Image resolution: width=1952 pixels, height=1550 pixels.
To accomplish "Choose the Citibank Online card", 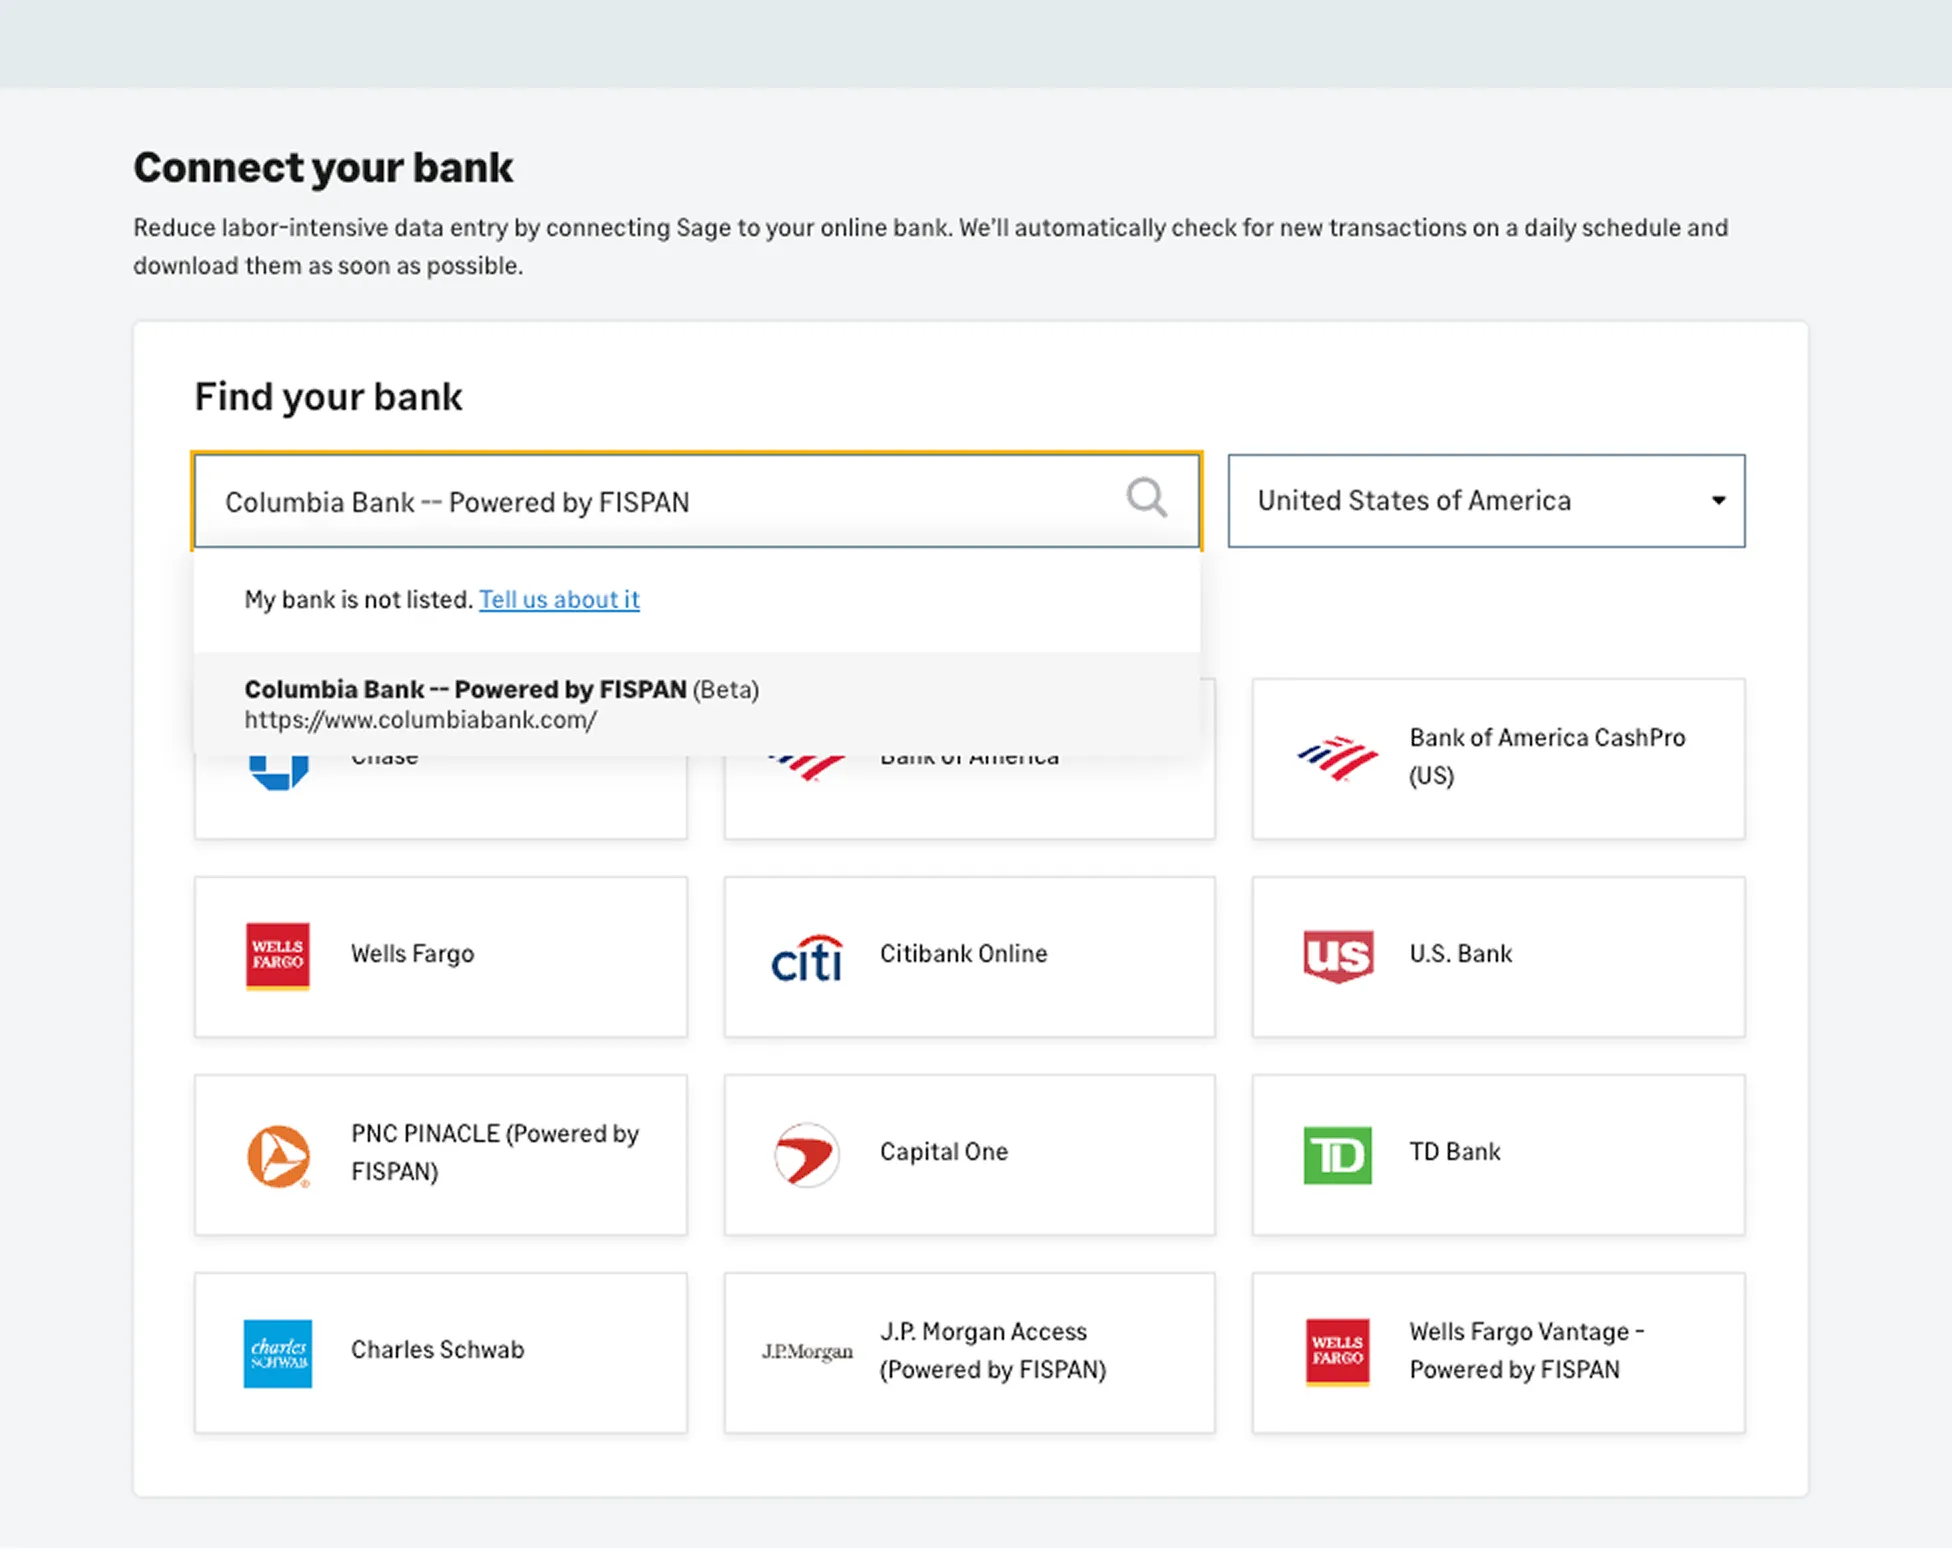I will point(969,957).
